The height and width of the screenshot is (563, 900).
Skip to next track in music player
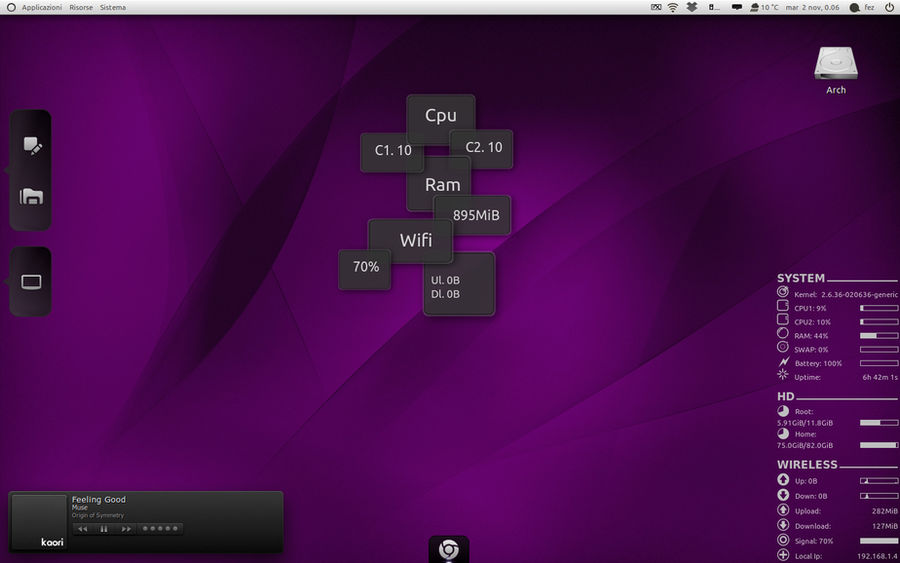[126, 529]
